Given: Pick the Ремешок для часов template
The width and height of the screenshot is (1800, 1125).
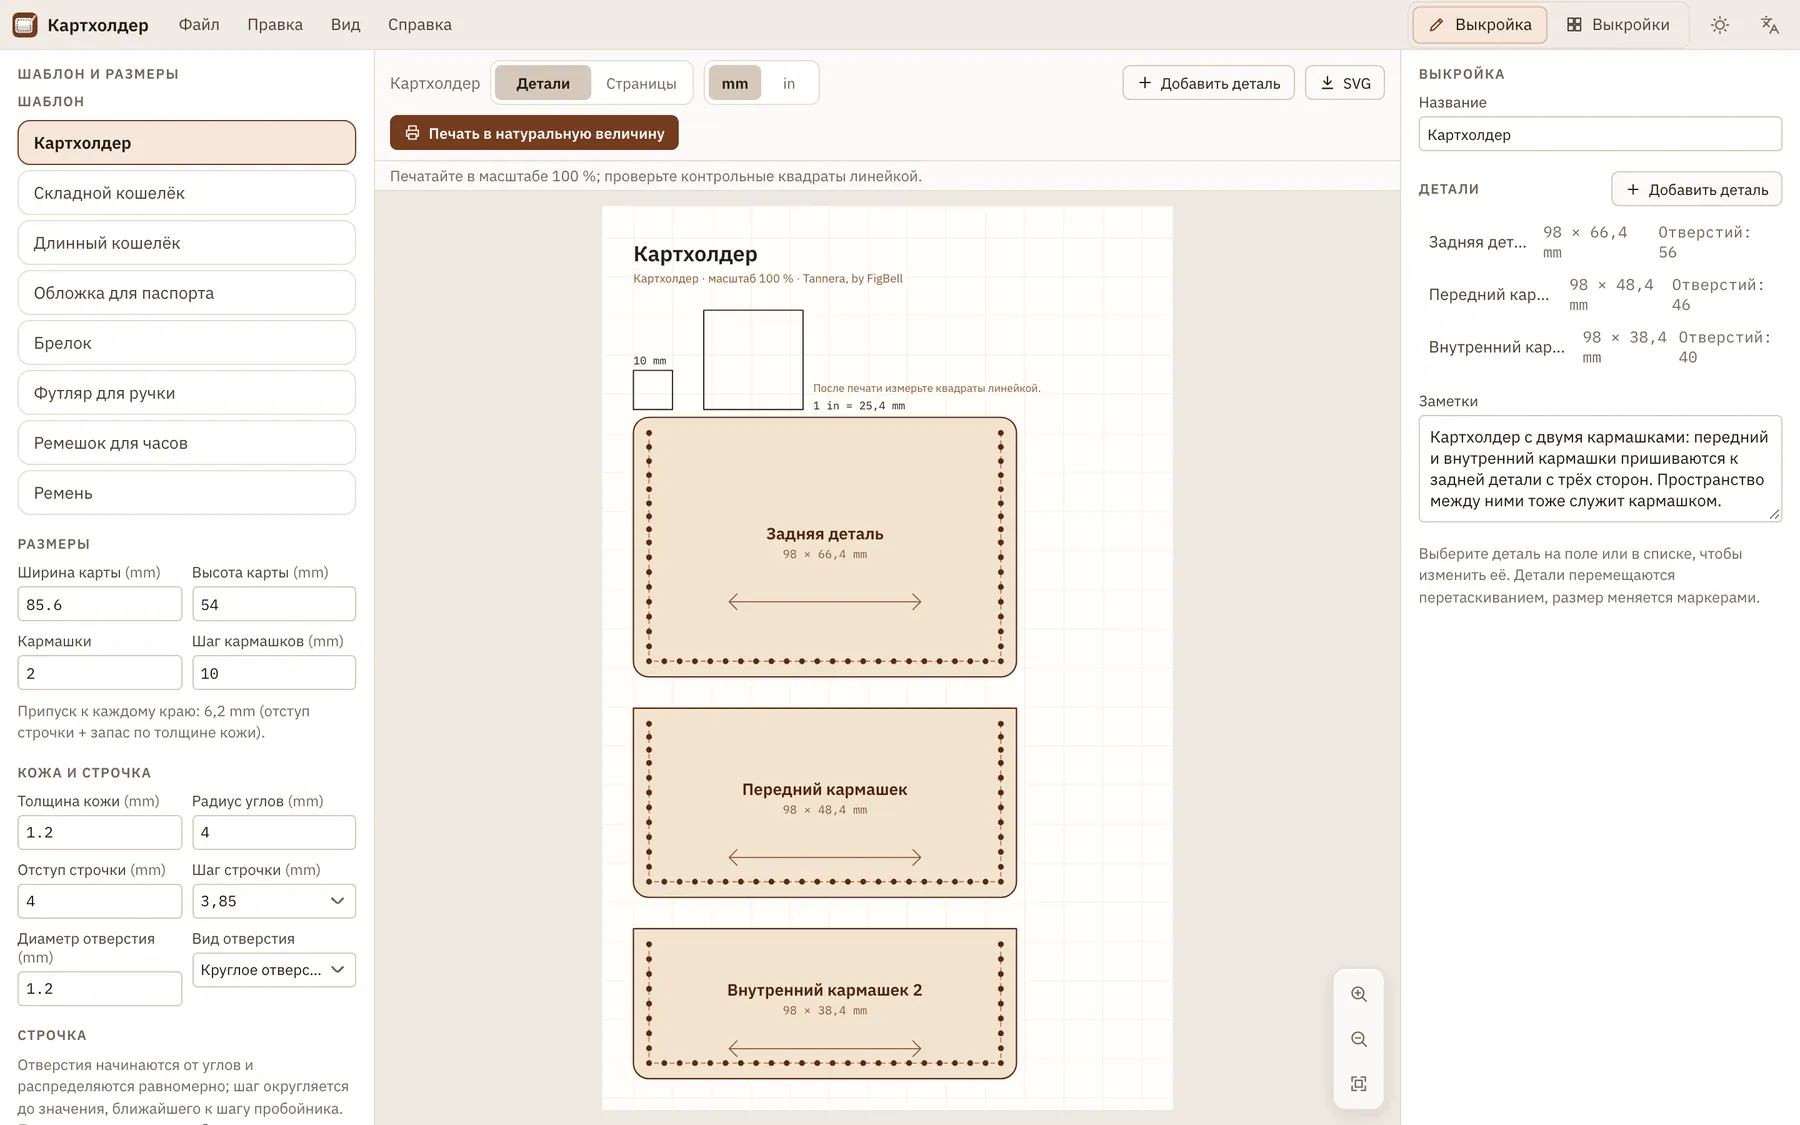Looking at the screenshot, I should coord(187,443).
